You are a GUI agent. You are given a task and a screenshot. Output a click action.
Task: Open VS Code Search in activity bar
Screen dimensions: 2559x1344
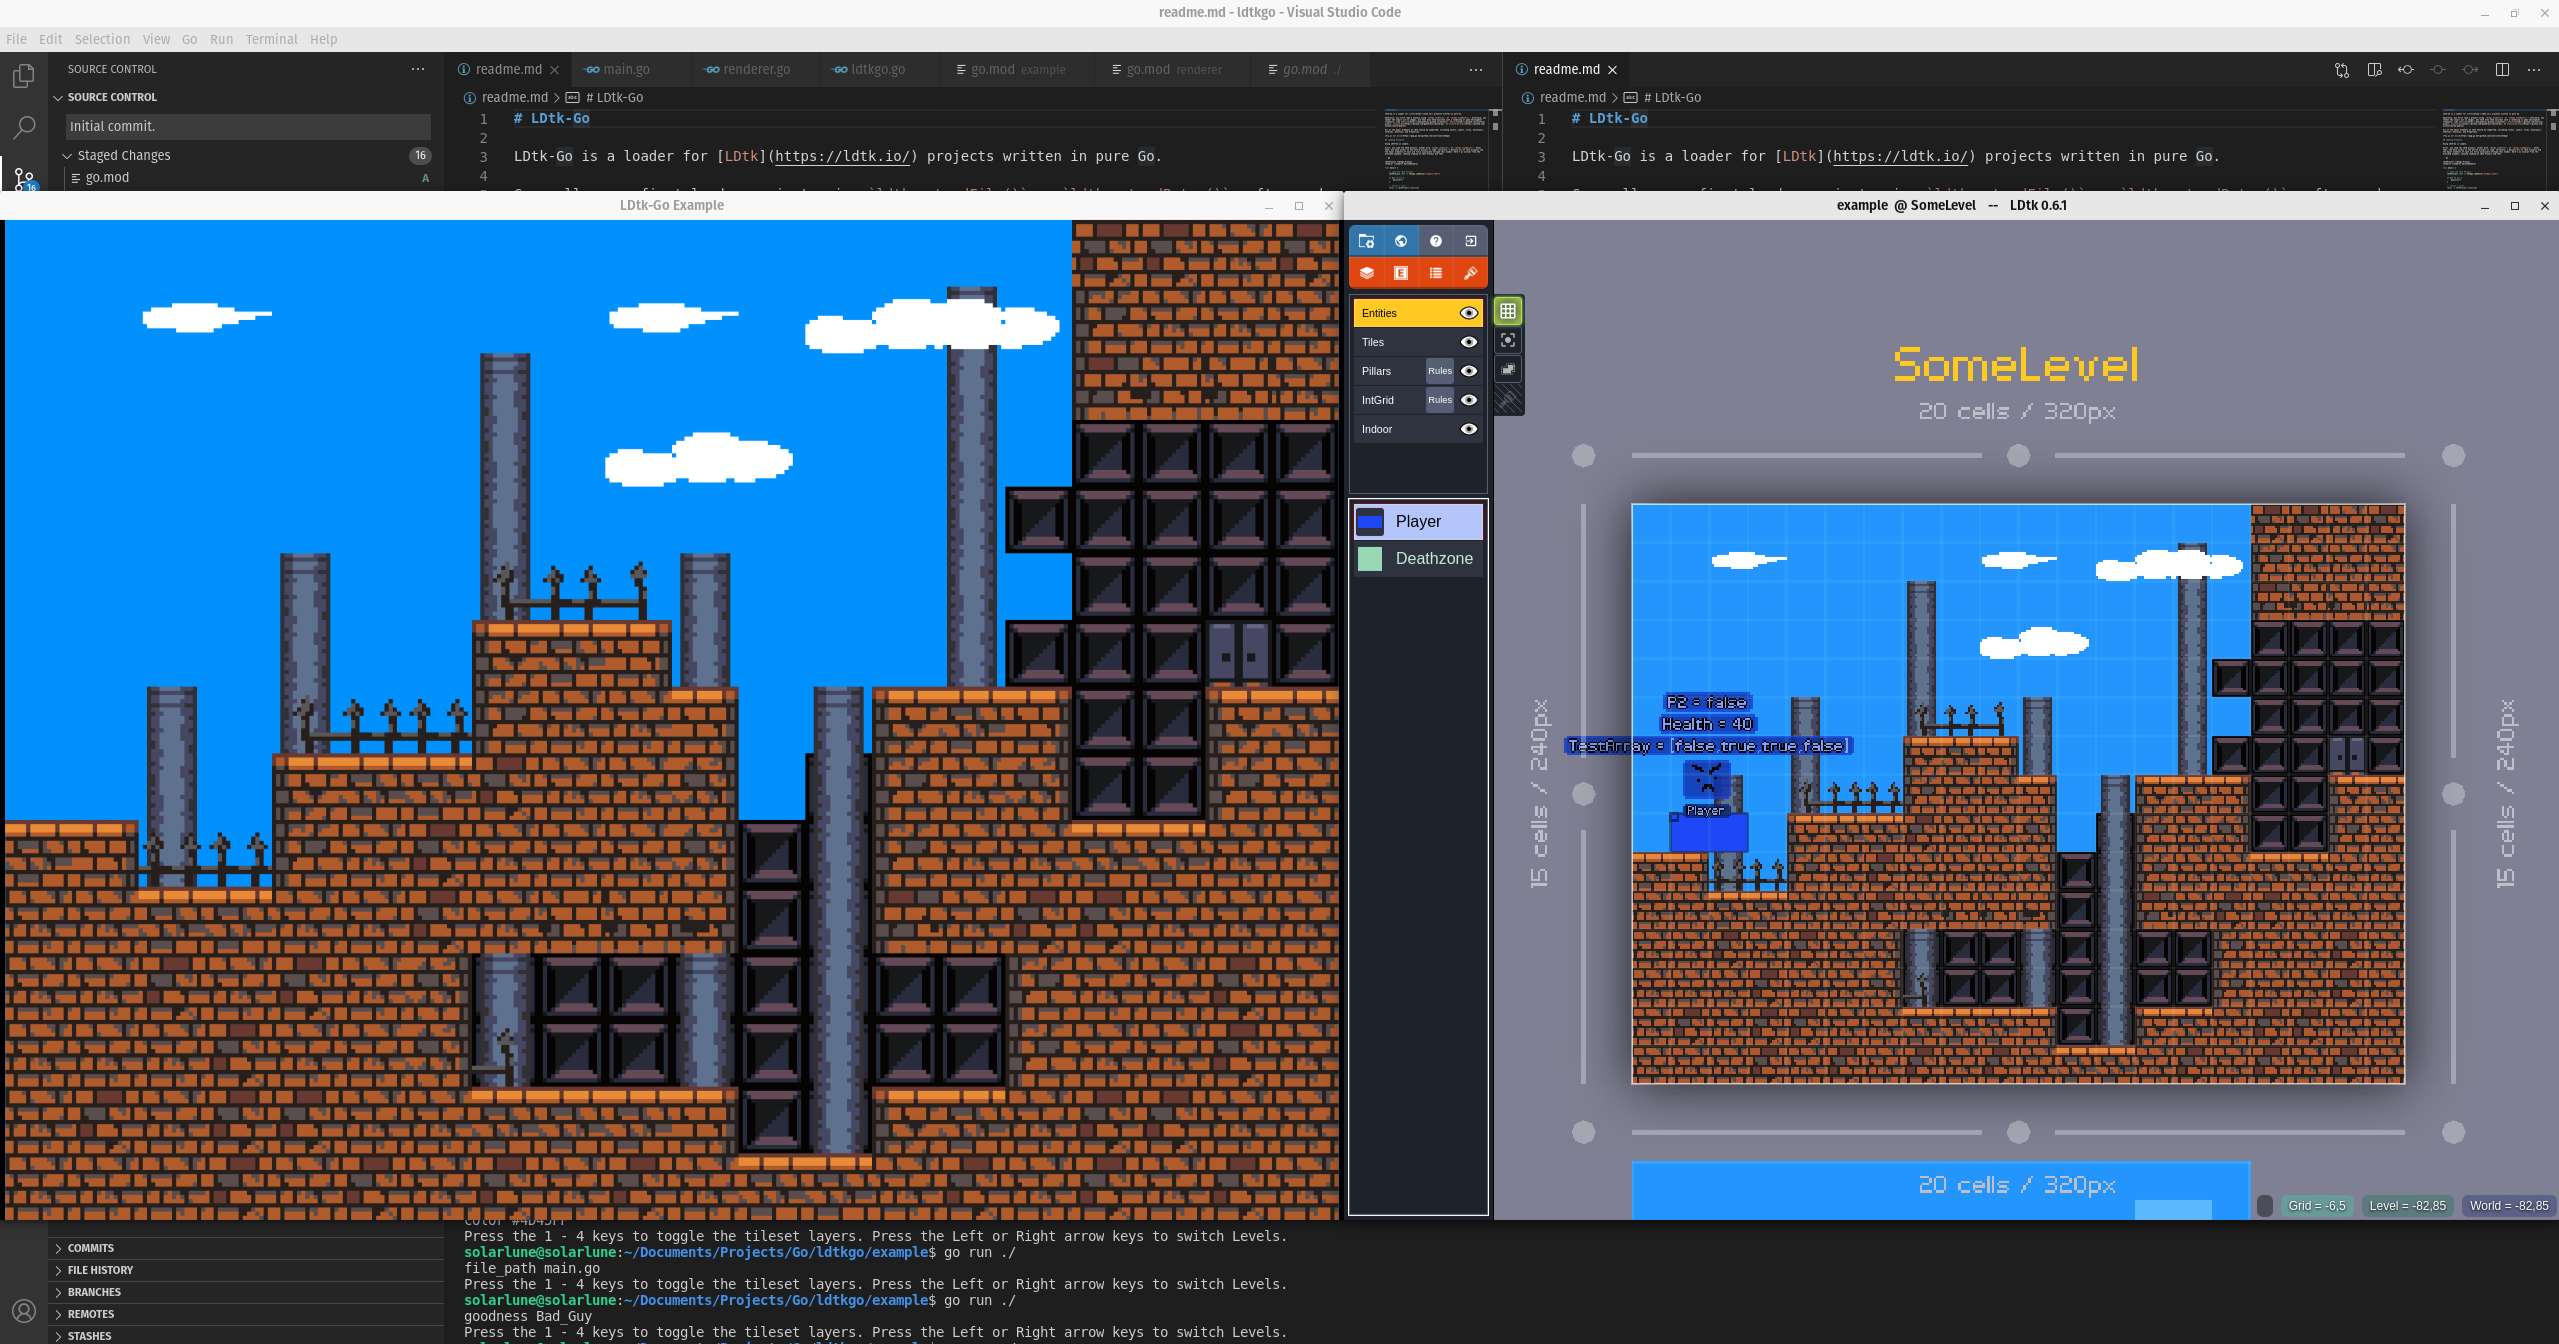(x=24, y=127)
